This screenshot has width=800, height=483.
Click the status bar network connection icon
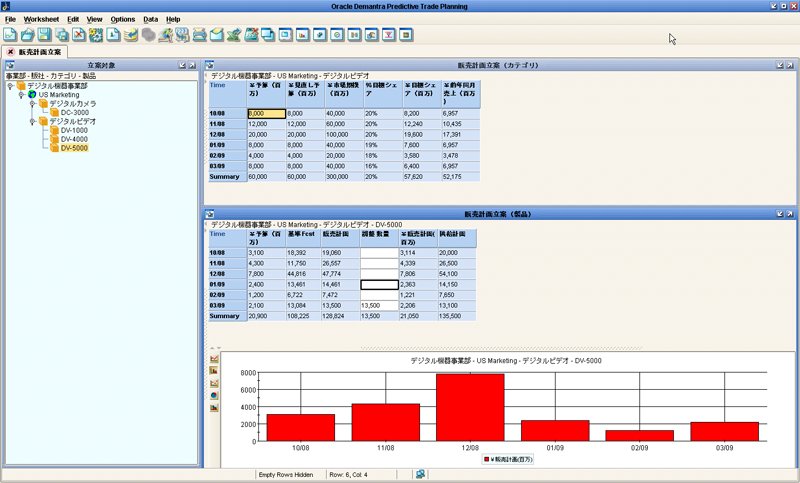click(x=420, y=474)
